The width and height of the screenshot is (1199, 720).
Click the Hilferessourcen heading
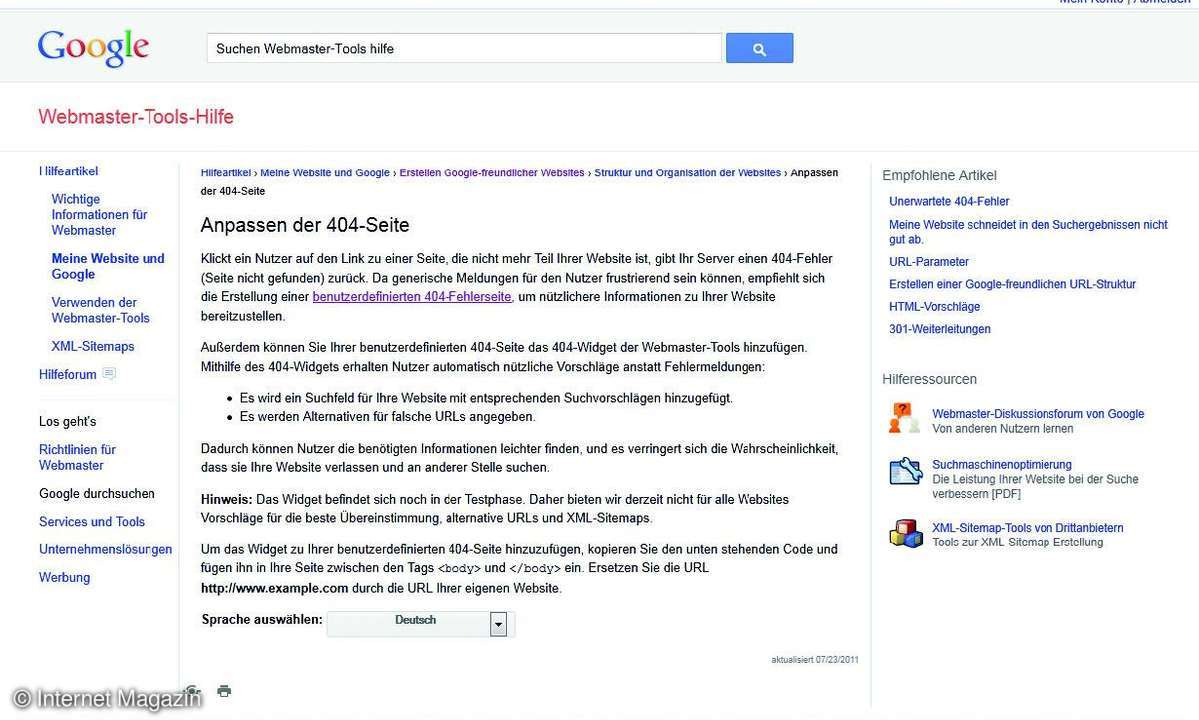929,379
